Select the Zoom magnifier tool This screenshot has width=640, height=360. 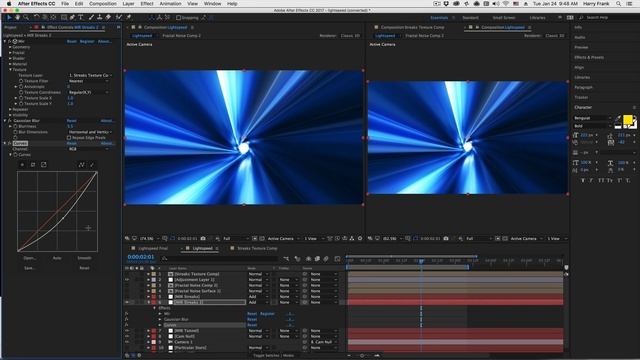(x=26, y=18)
